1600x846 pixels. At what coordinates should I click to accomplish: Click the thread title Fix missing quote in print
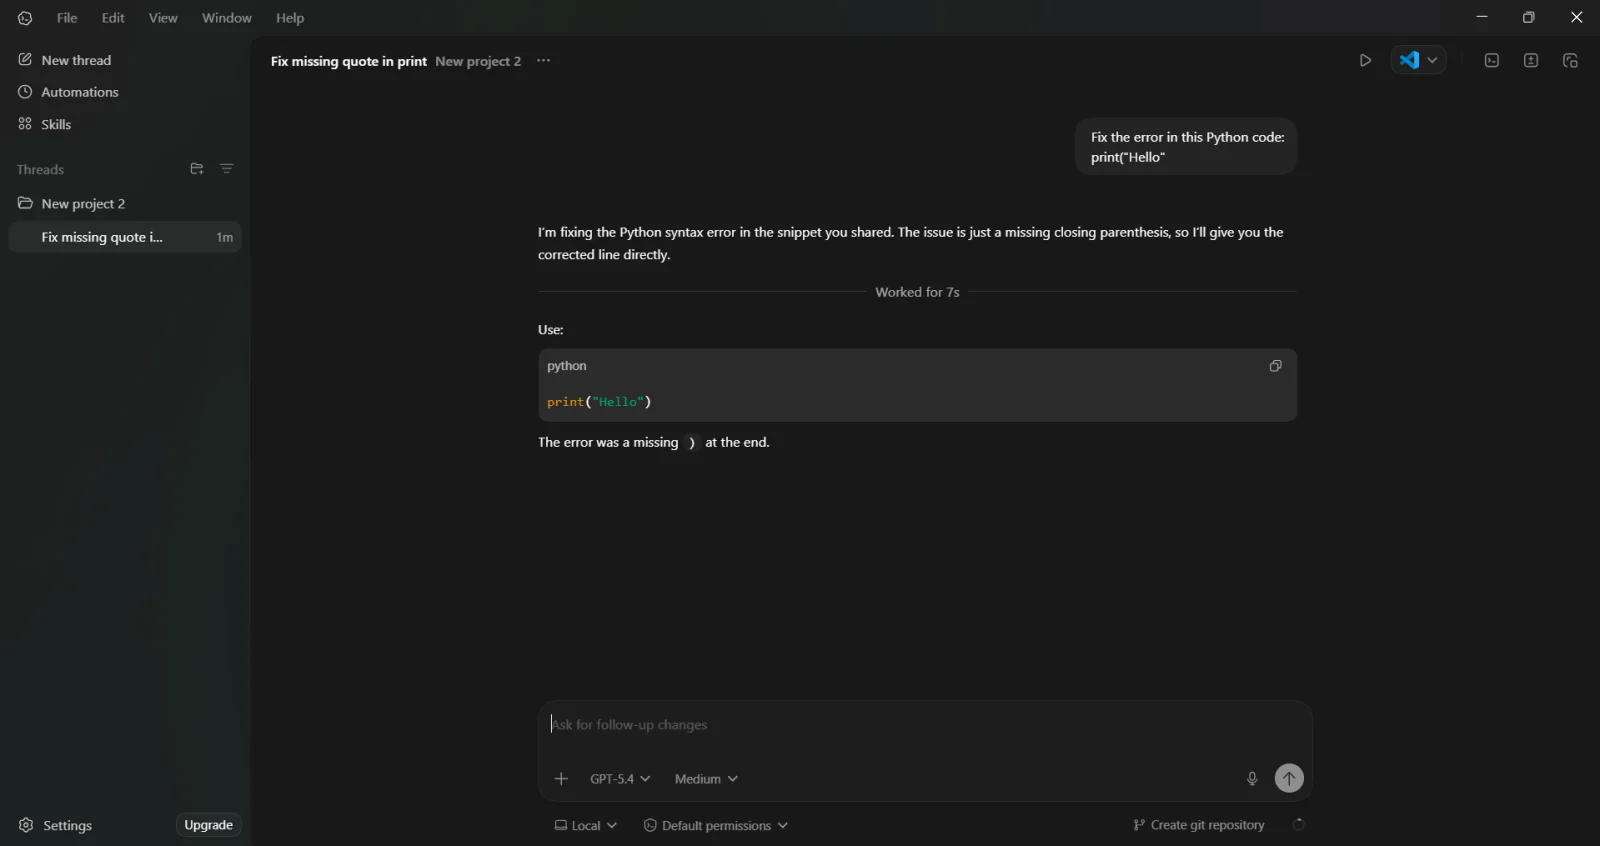pyautogui.click(x=349, y=61)
